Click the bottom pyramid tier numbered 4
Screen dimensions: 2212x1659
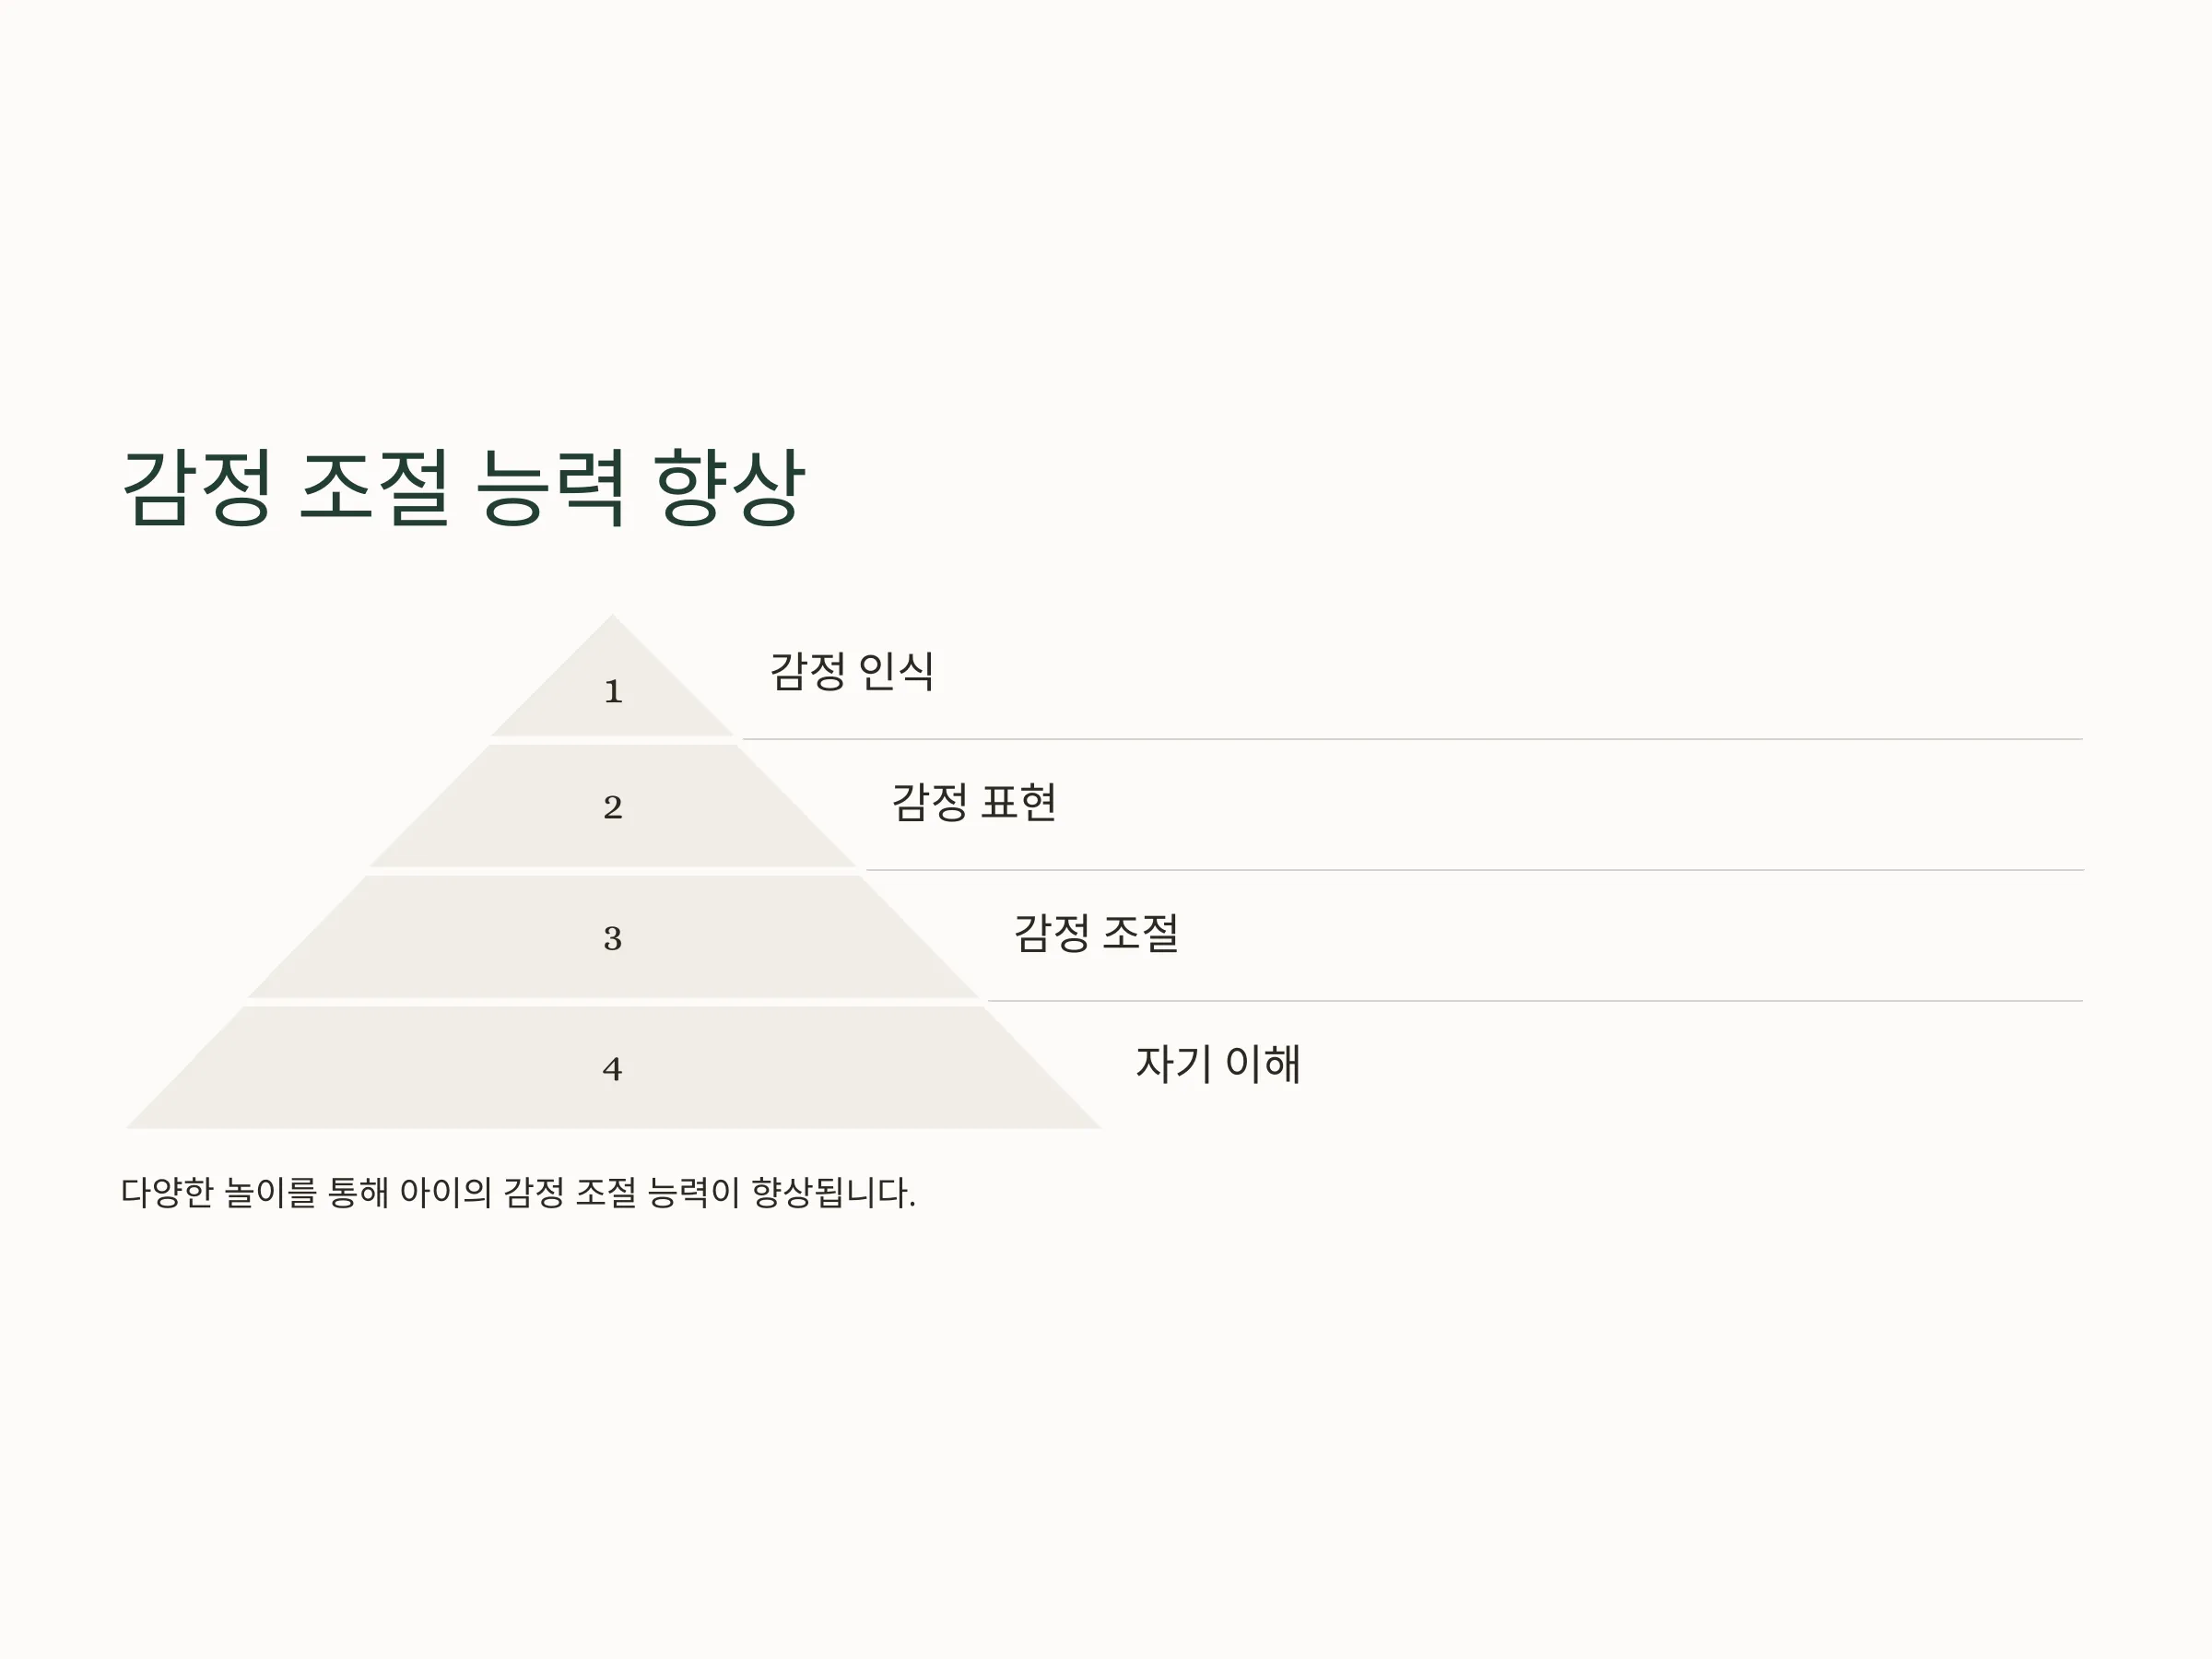(613, 1068)
